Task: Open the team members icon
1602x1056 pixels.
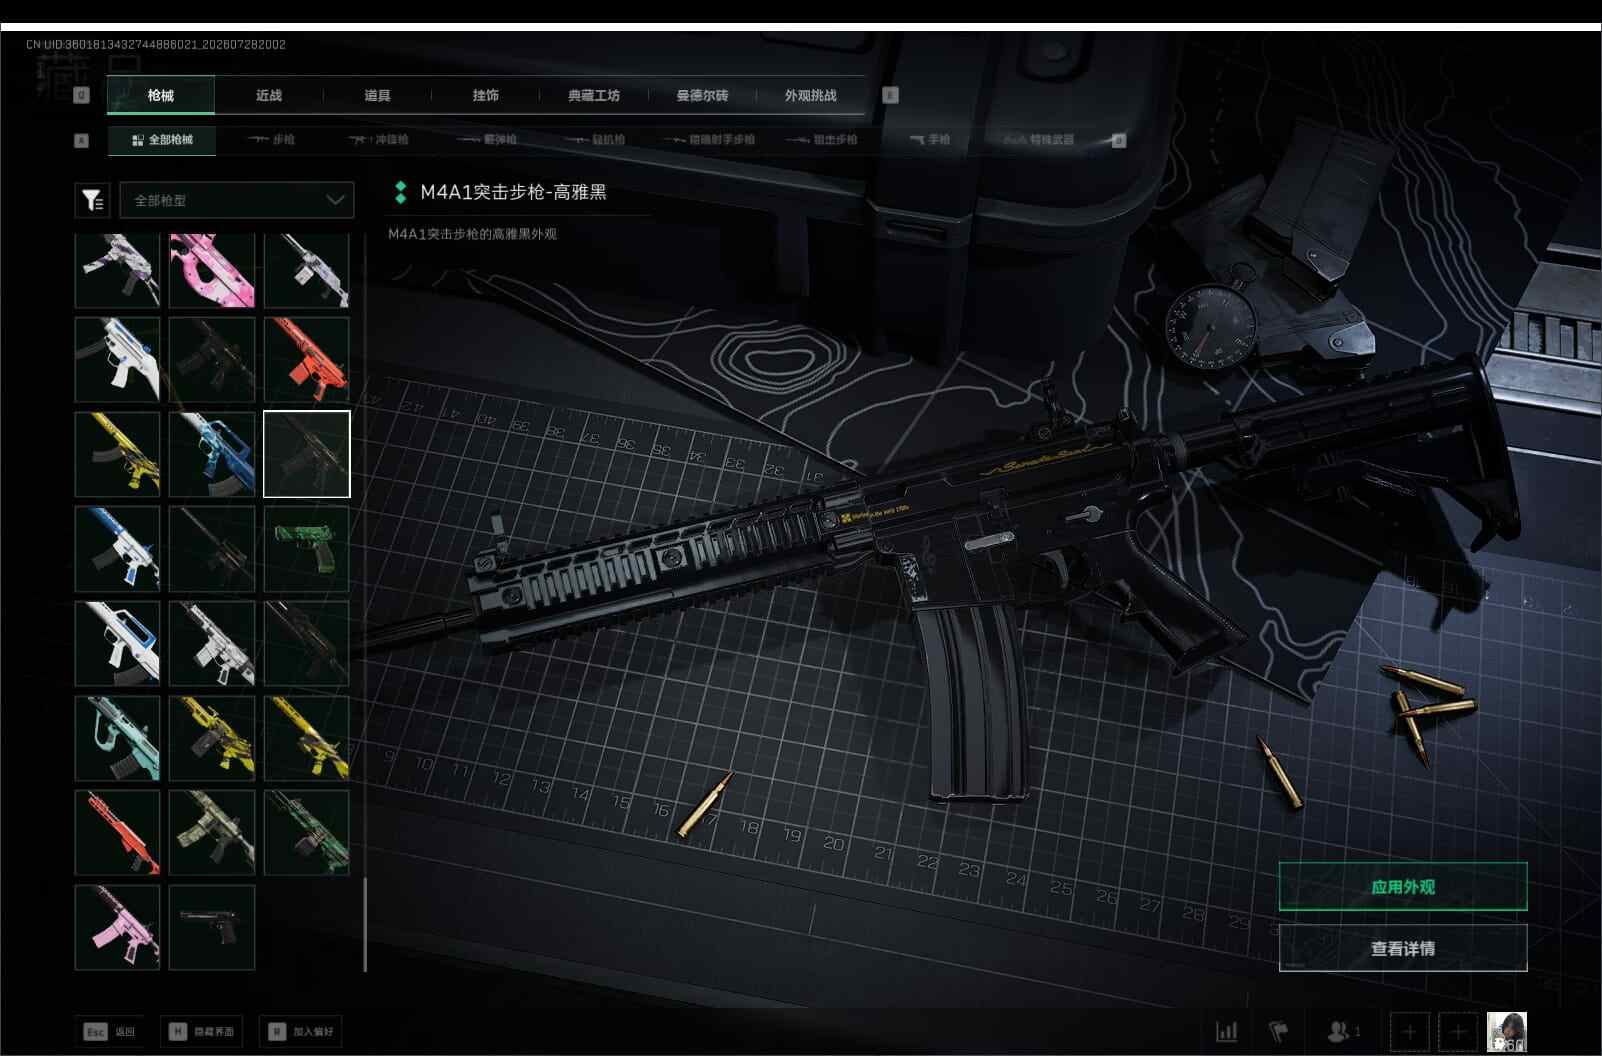Action: [x=1343, y=1031]
